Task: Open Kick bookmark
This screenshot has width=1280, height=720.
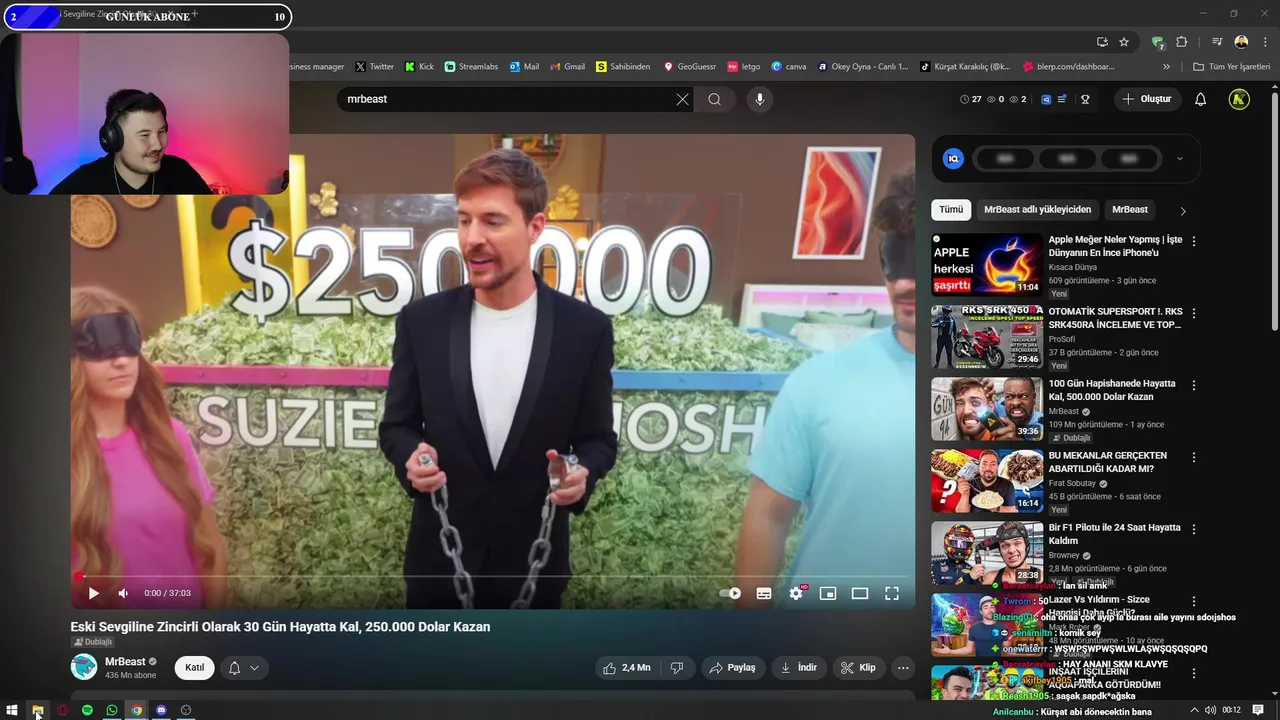Action: click(x=419, y=67)
